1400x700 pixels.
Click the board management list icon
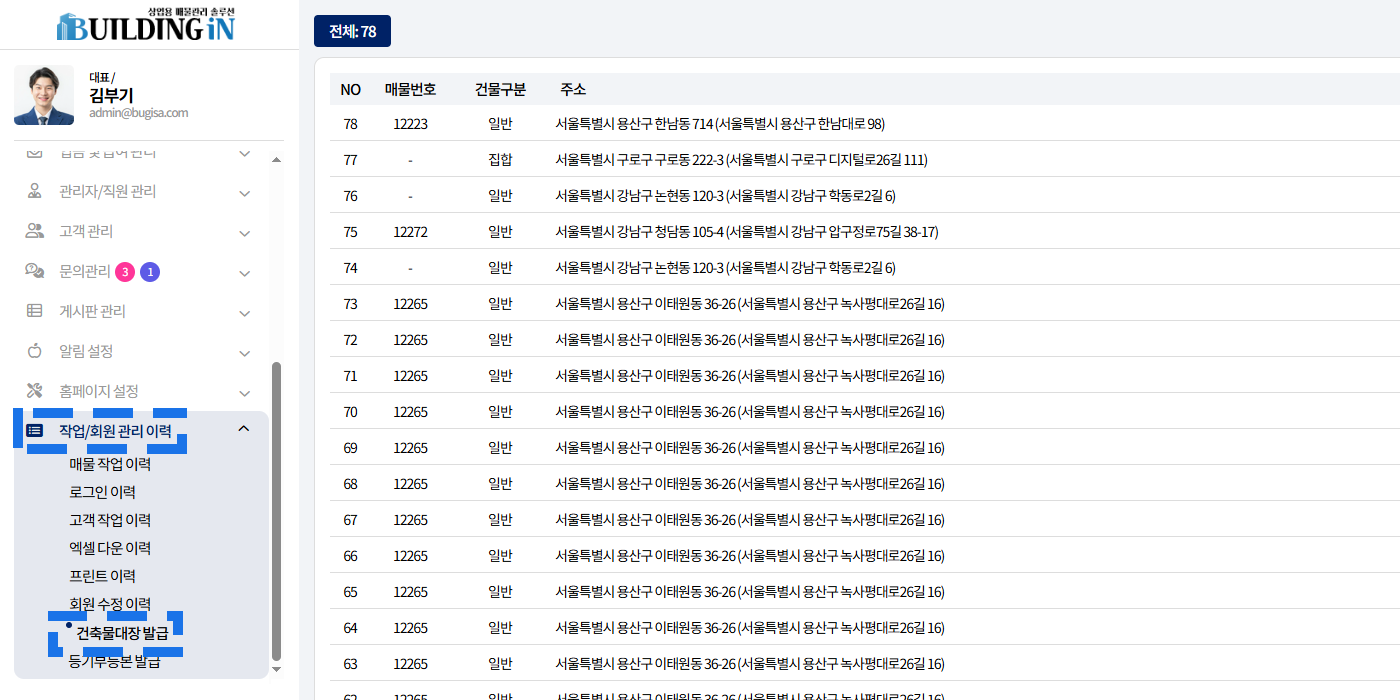click(x=35, y=311)
